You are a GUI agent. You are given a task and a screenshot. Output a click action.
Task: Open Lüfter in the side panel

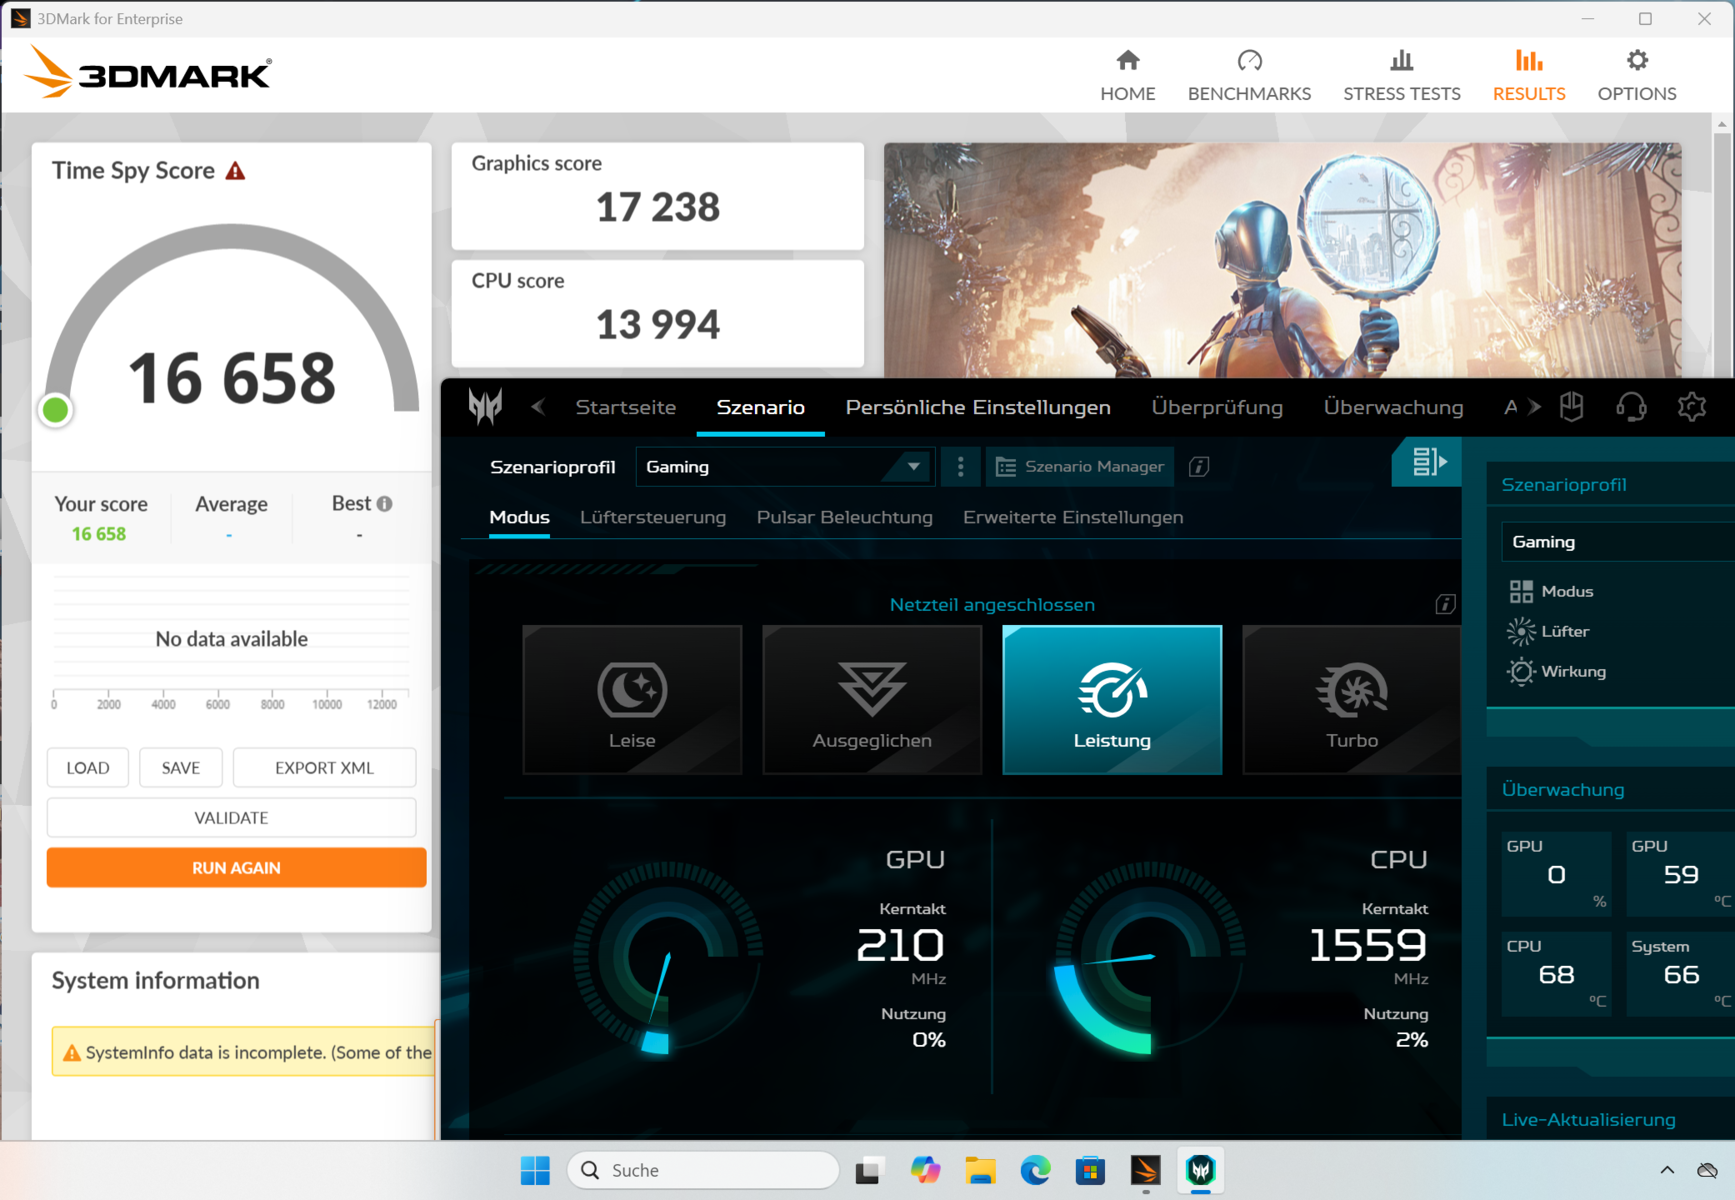pos(1549,631)
